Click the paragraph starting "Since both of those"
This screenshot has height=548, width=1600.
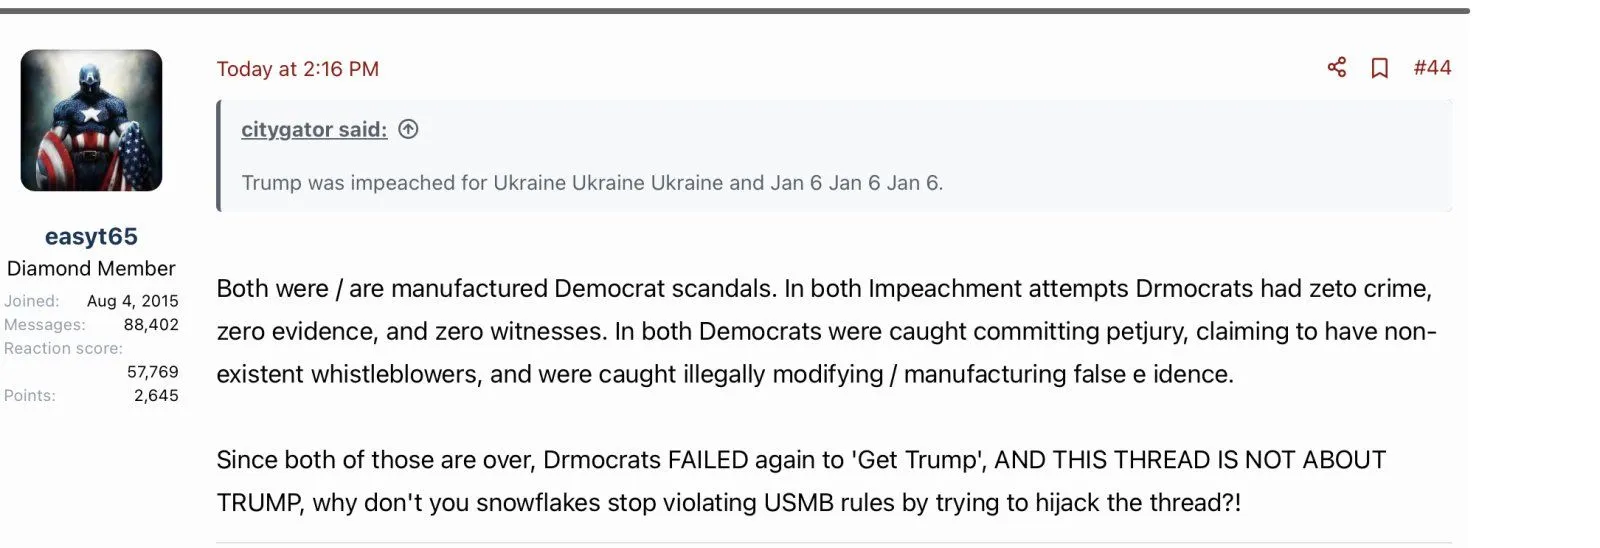click(x=800, y=481)
